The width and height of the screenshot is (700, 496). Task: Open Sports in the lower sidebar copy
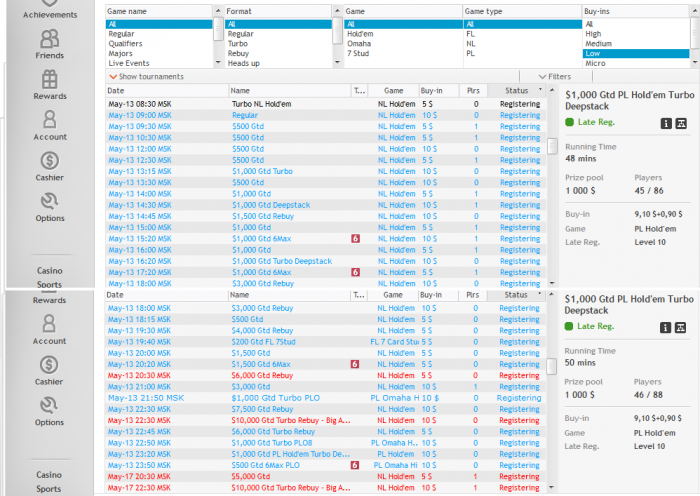point(49,488)
